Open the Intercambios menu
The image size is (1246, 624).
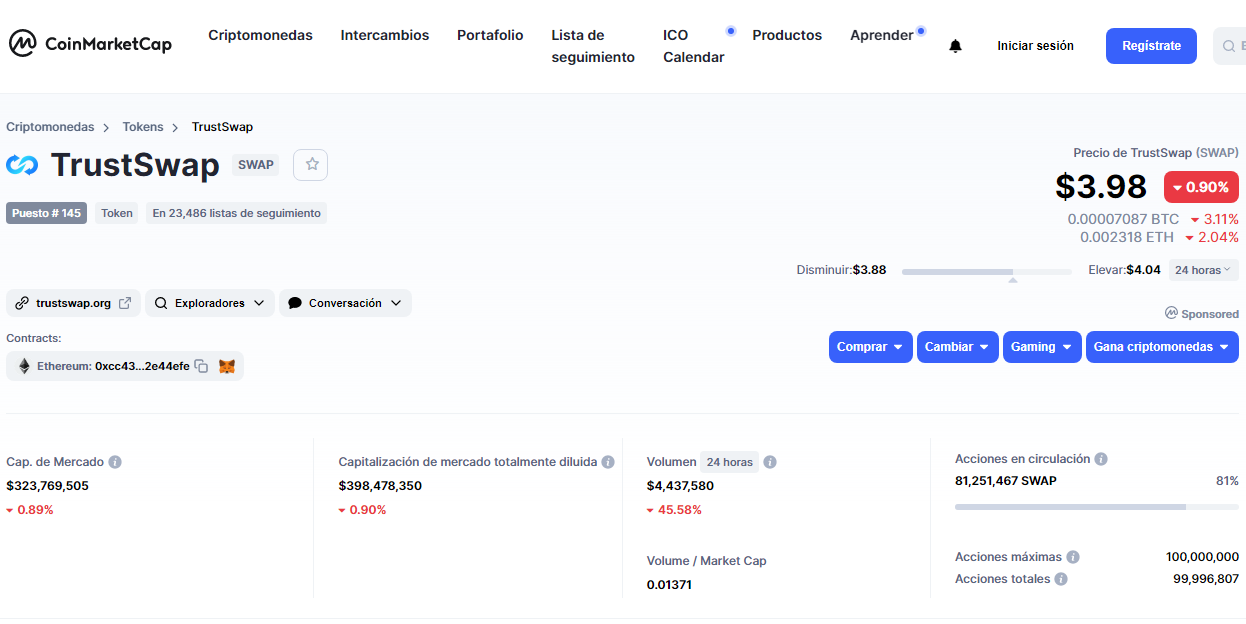click(x=385, y=35)
